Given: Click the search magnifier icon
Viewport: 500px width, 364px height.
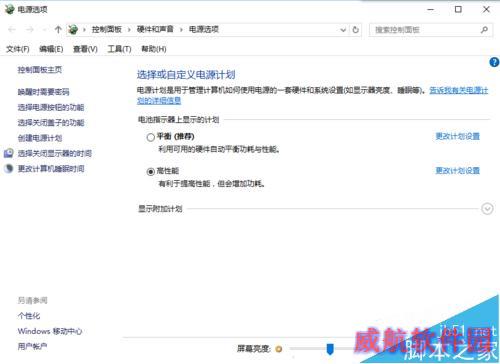Looking at the screenshot, I should pyautogui.click(x=484, y=30).
